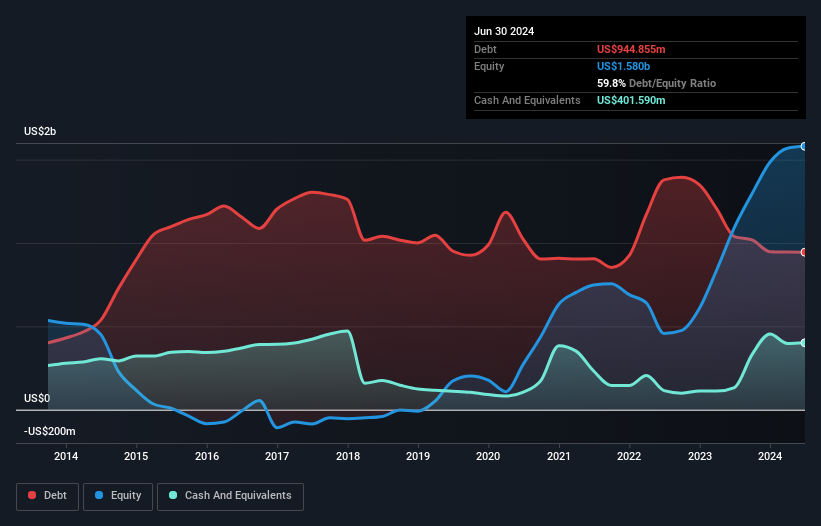The height and width of the screenshot is (526, 821).
Task: Click the Equity row label in tooltip
Action: coord(489,66)
